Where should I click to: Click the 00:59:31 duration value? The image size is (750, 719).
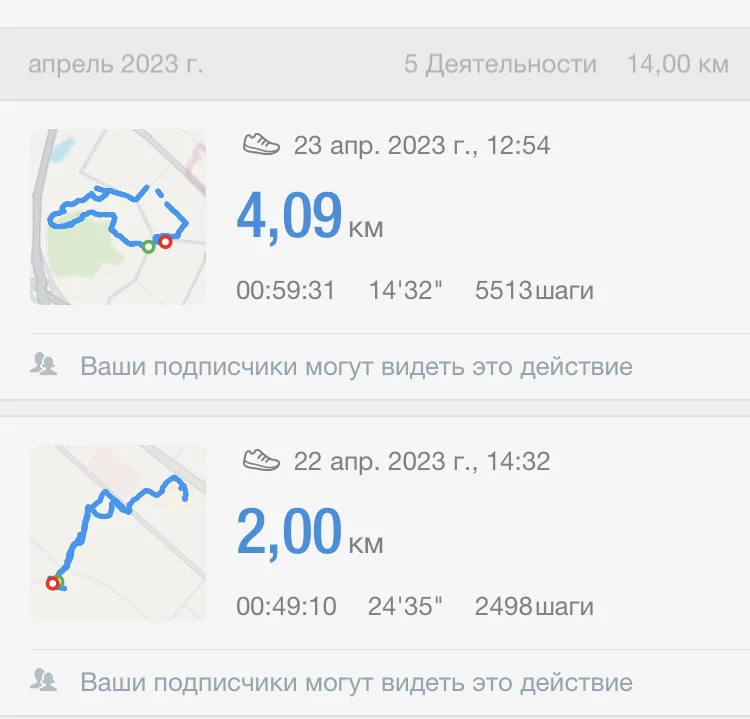click(286, 291)
